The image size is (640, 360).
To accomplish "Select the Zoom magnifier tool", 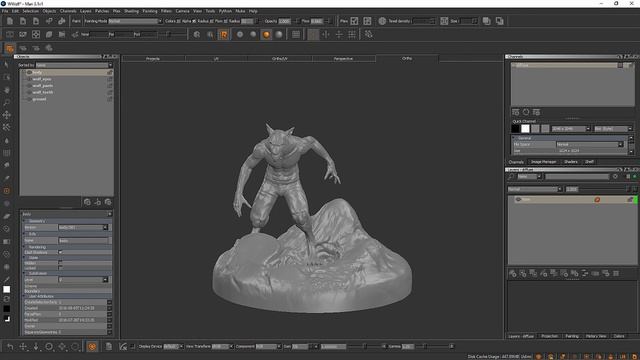I will click(7, 102).
